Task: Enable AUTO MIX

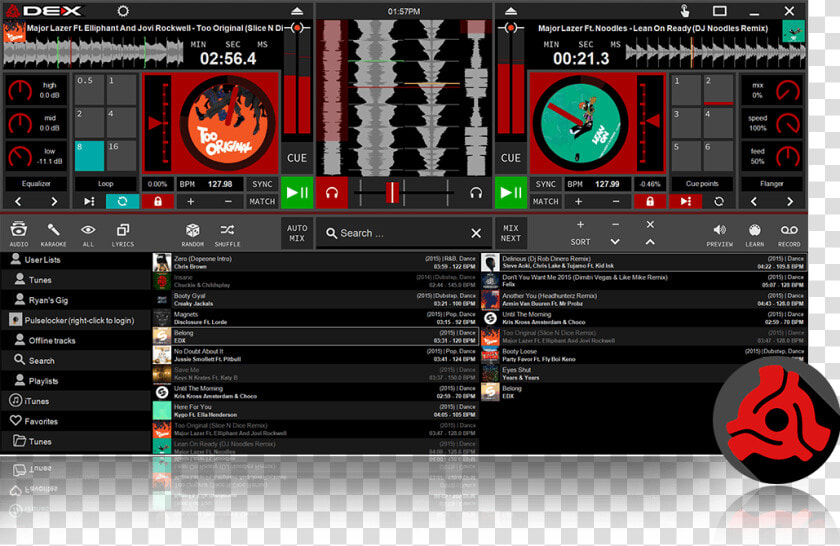Action: (x=297, y=233)
